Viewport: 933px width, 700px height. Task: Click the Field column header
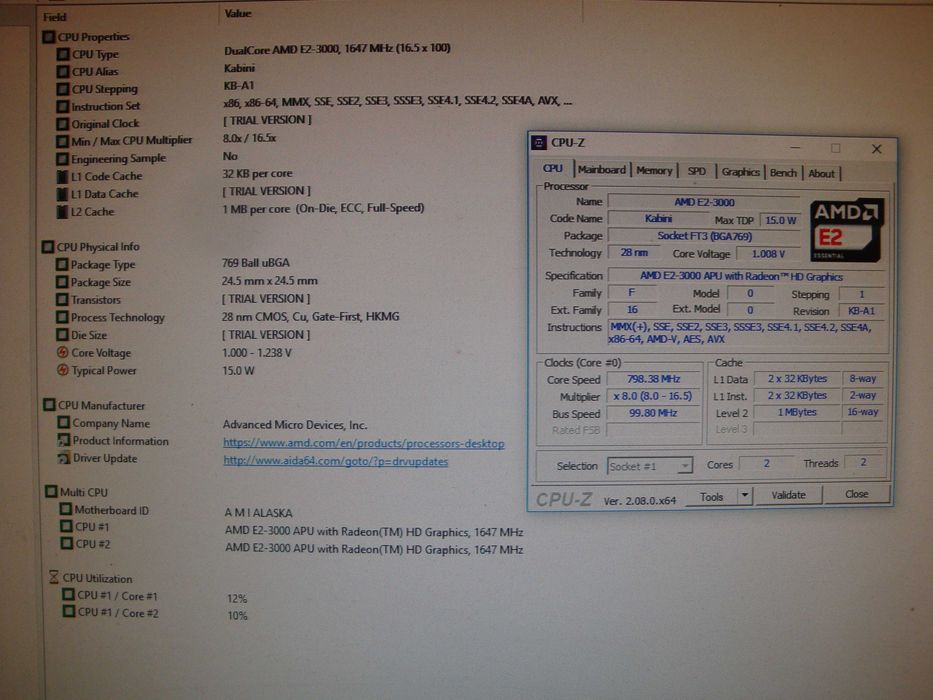click(55, 17)
